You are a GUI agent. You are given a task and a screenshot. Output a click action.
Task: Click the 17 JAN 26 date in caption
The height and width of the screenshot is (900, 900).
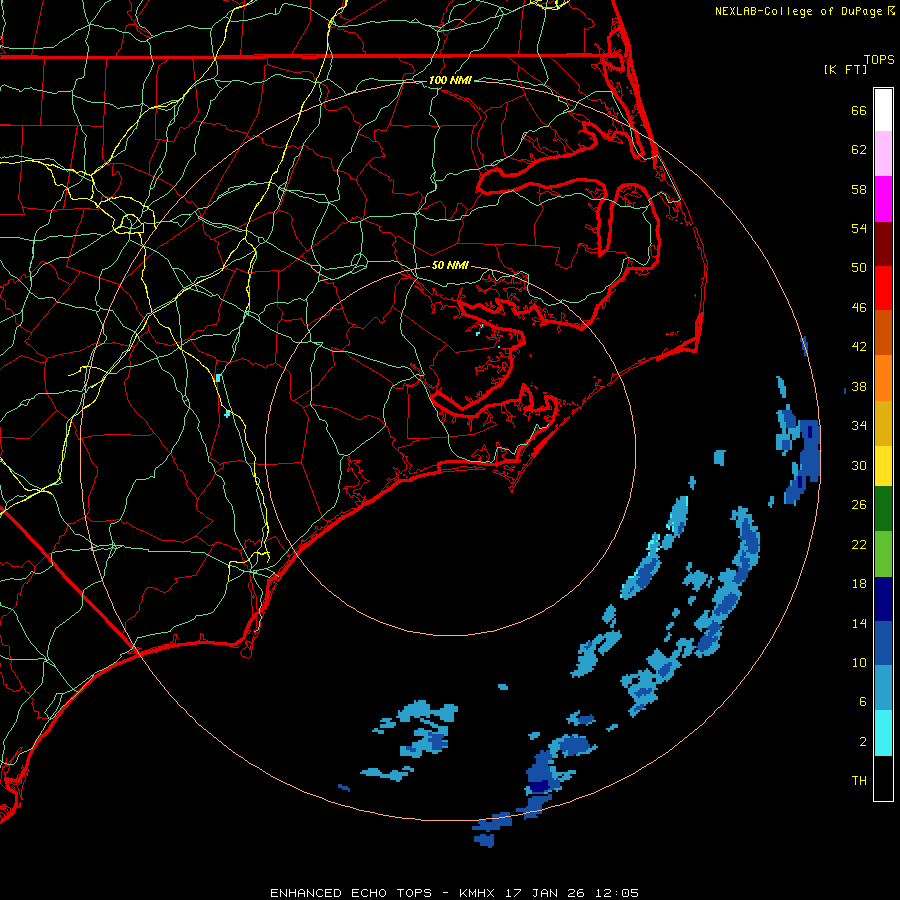[x=546, y=893]
